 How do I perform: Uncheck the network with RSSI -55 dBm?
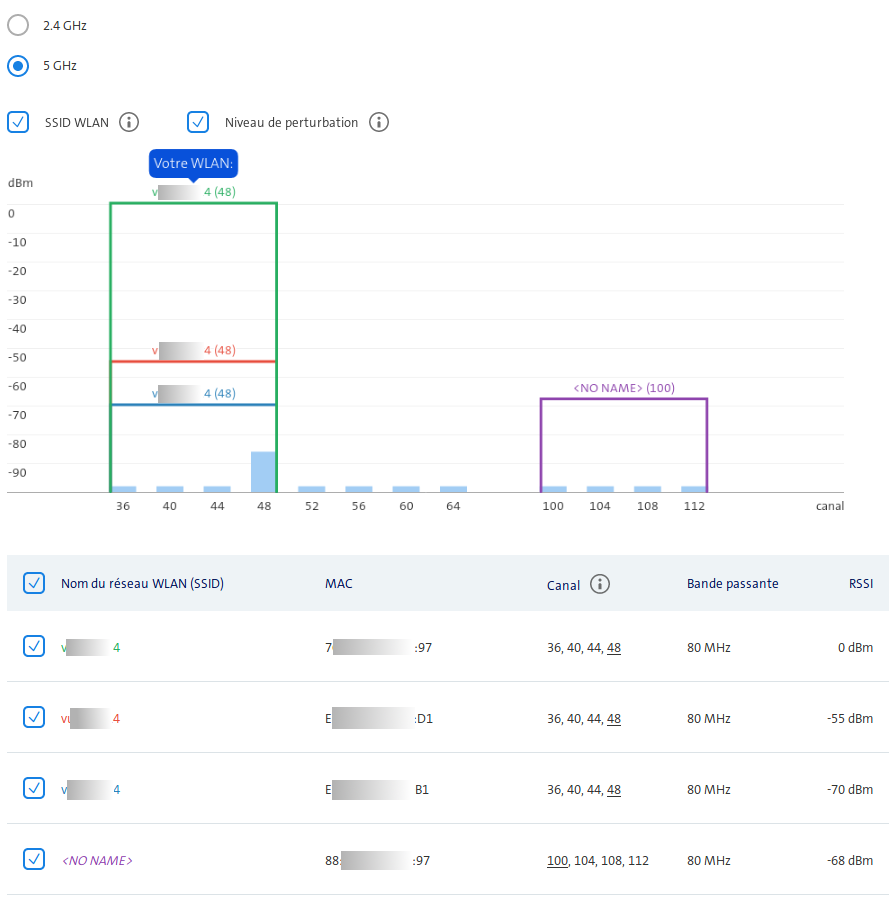pyautogui.click(x=33, y=718)
